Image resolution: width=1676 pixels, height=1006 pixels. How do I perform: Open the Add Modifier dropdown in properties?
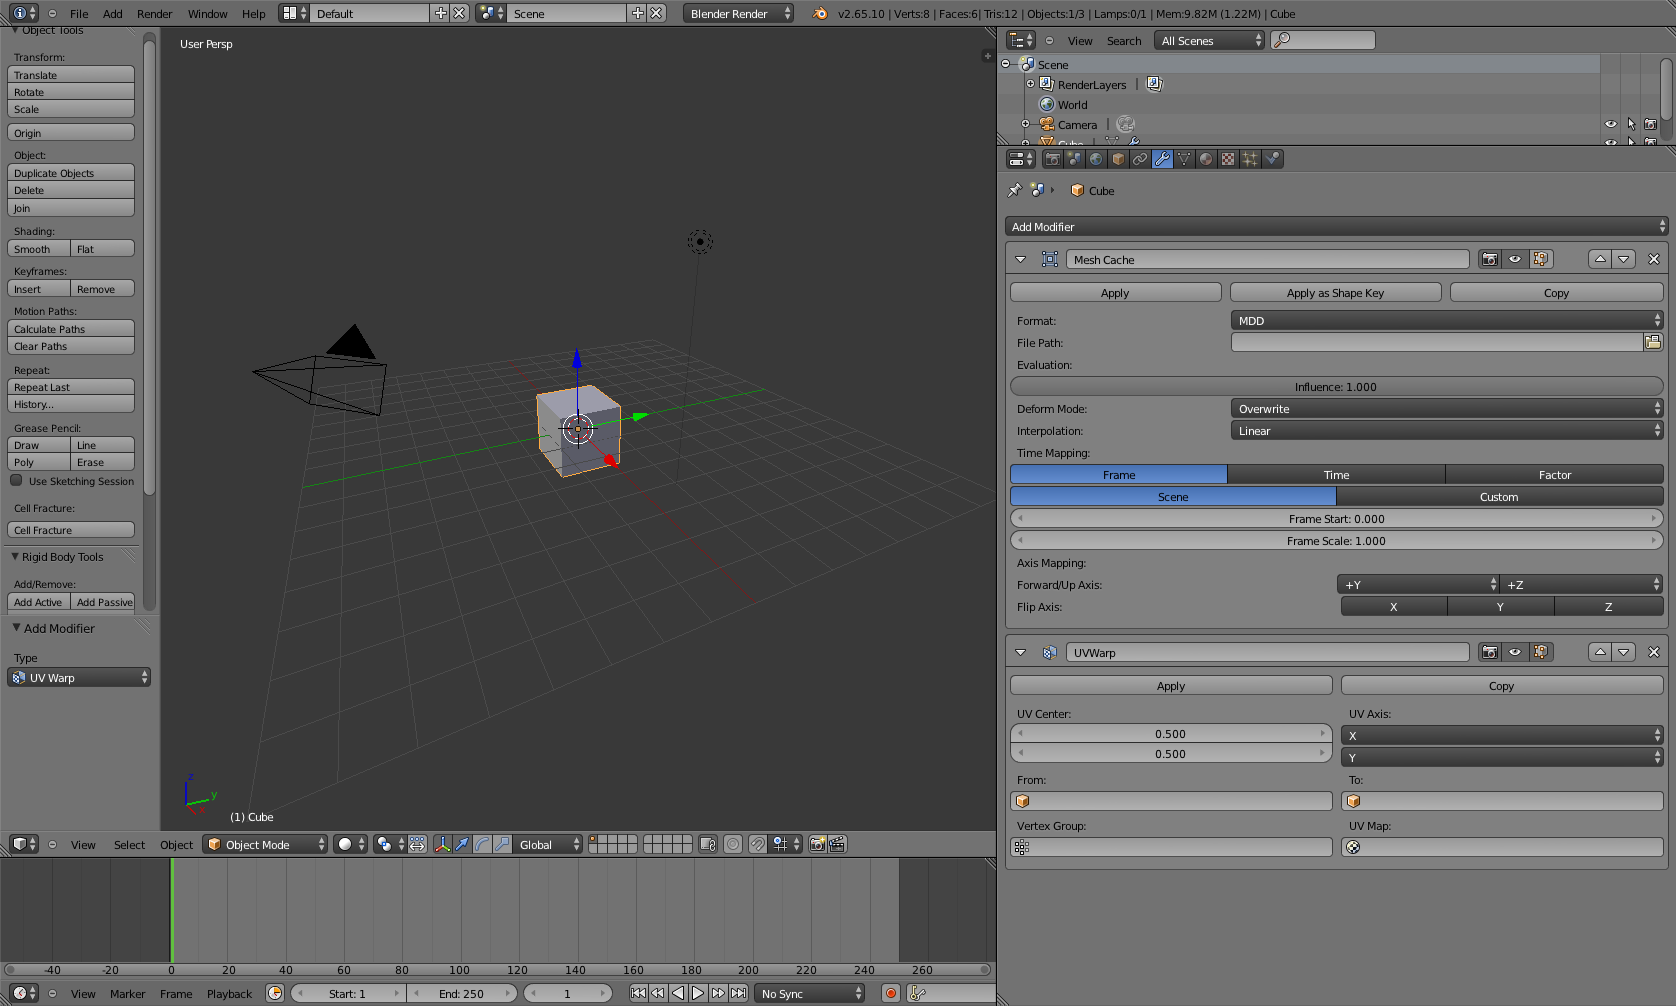click(x=1337, y=226)
